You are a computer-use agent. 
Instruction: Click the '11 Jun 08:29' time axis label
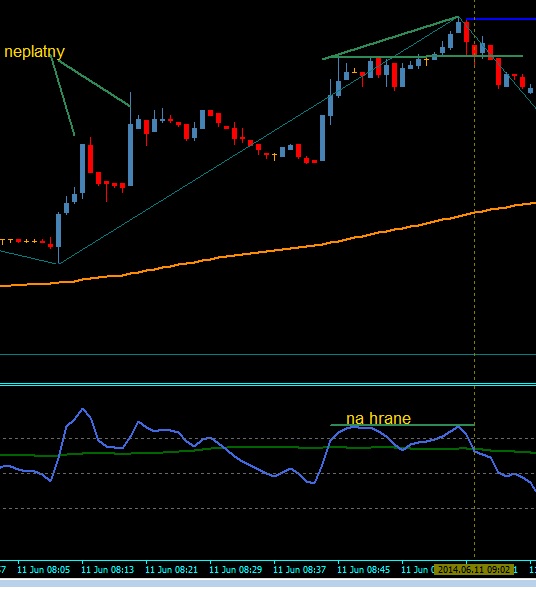tap(236, 570)
